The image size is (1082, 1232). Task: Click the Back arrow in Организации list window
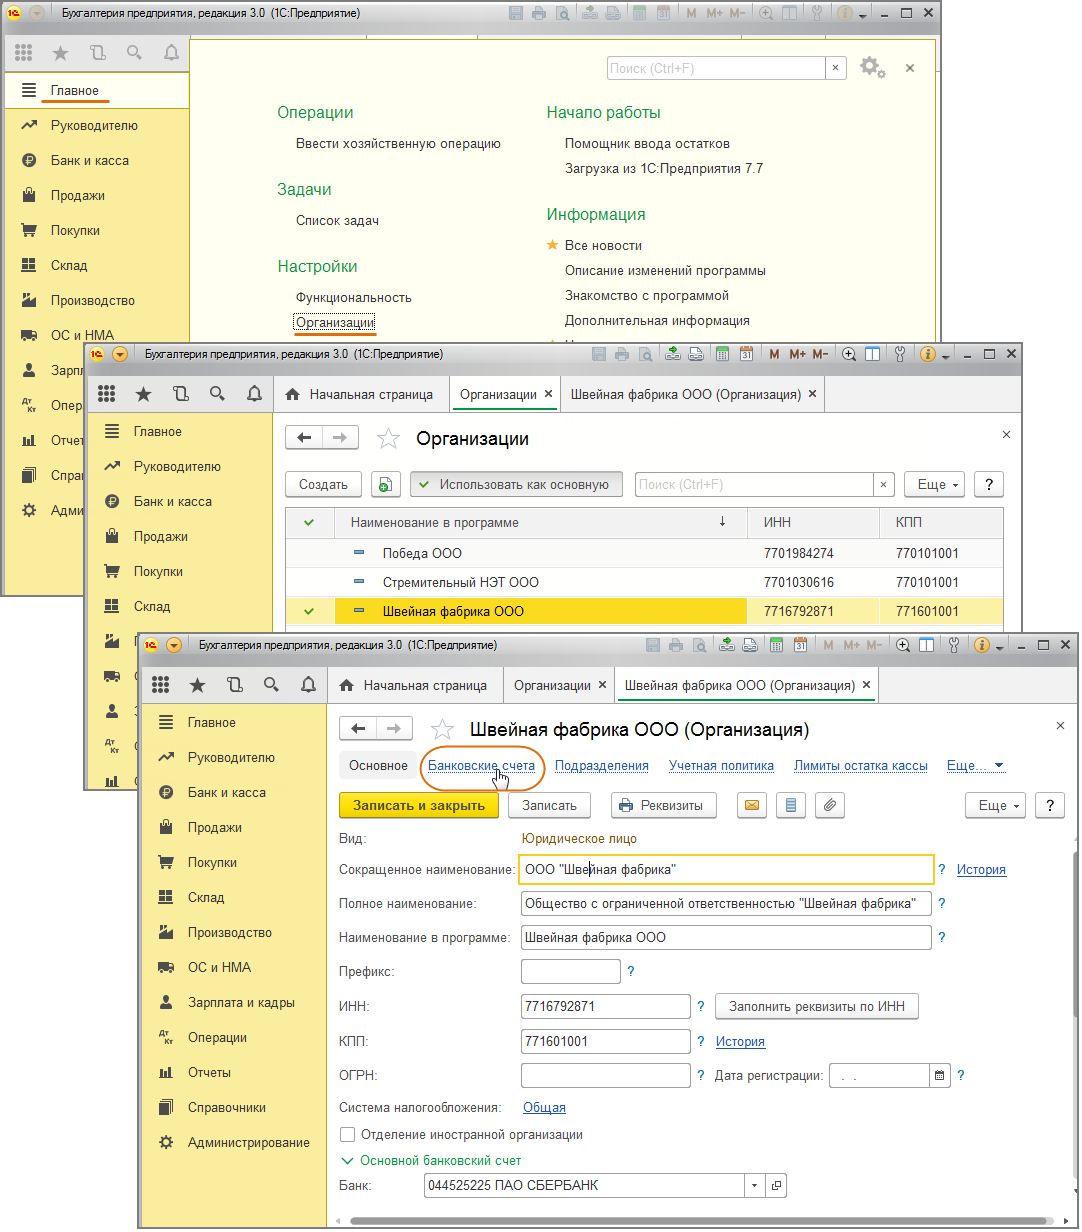[x=304, y=438]
